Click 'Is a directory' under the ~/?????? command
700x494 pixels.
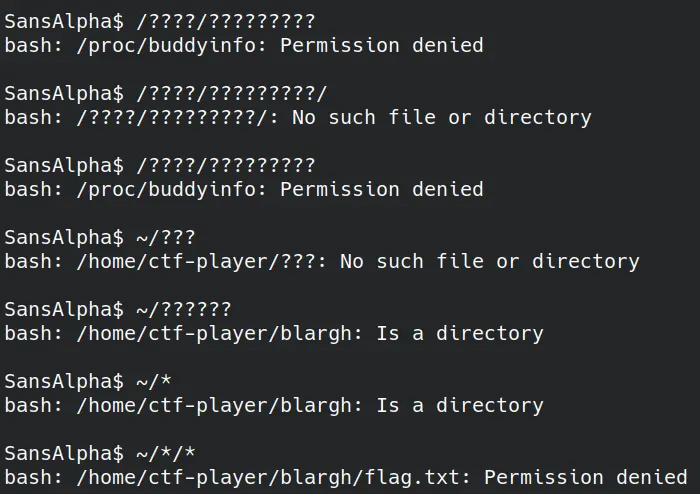460,333
